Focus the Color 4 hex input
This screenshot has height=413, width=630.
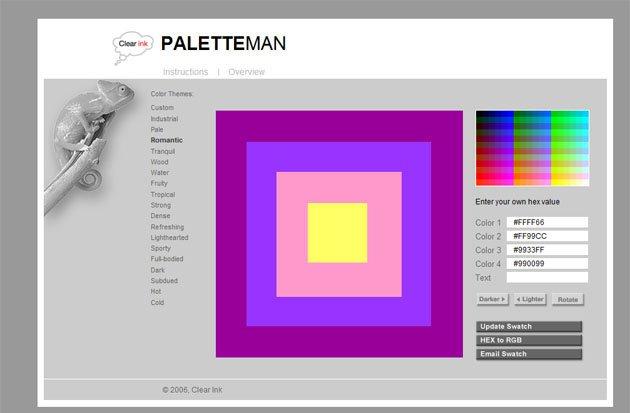tap(547, 264)
